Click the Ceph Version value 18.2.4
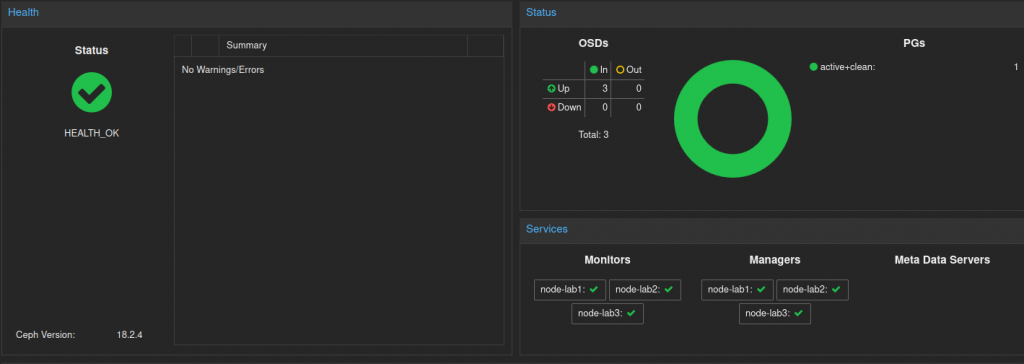The height and width of the screenshot is (364, 1024). tap(129, 335)
